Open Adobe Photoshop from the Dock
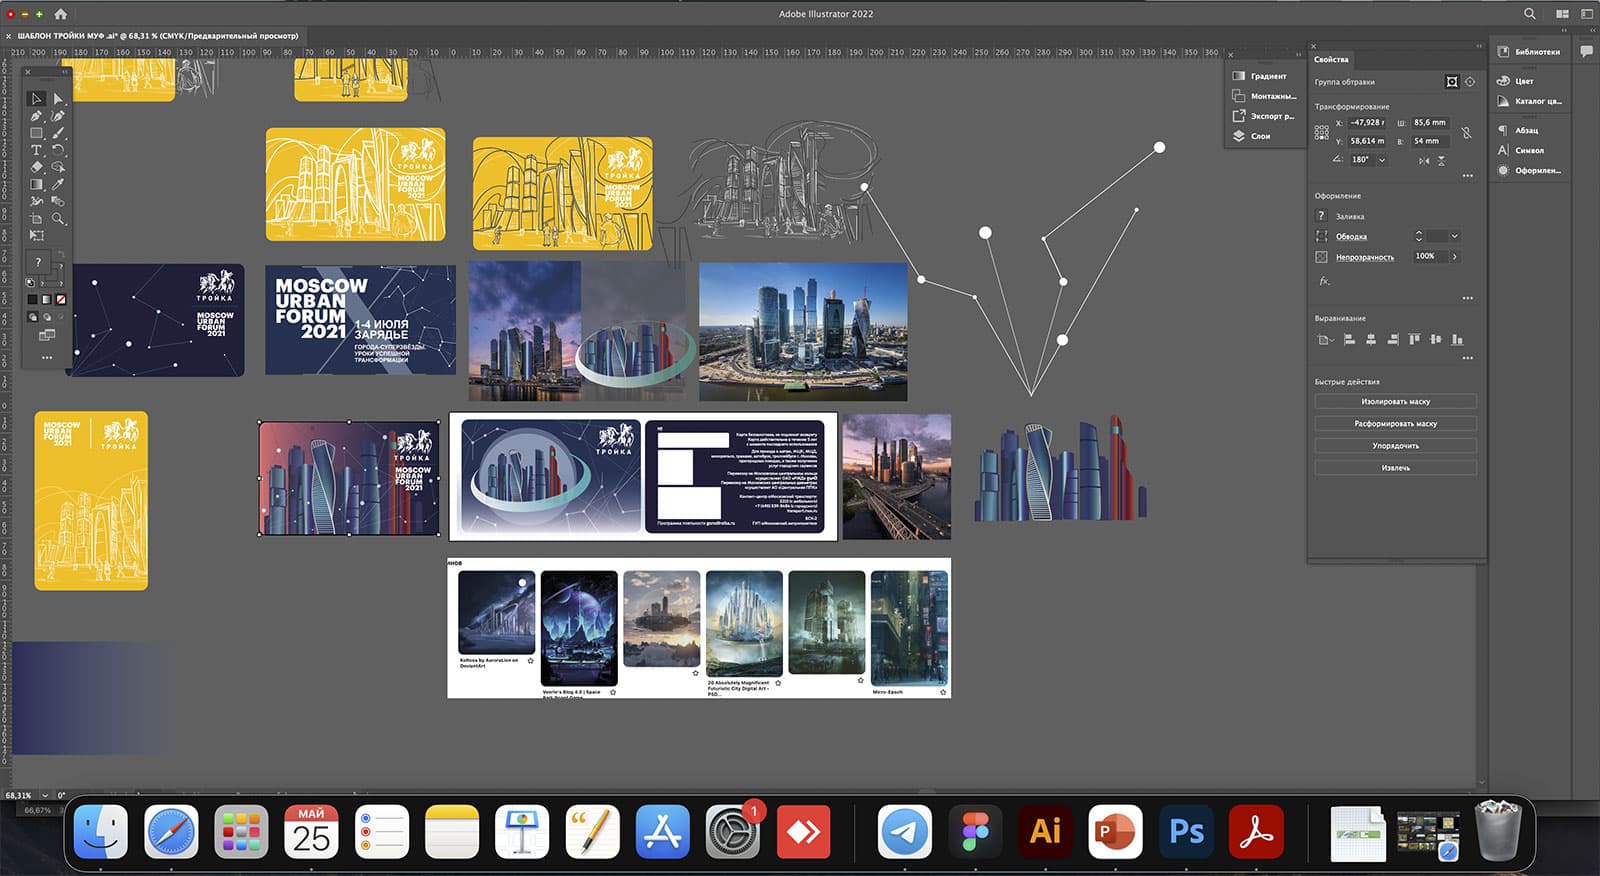The height and width of the screenshot is (876, 1600). (x=1186, y=832)
